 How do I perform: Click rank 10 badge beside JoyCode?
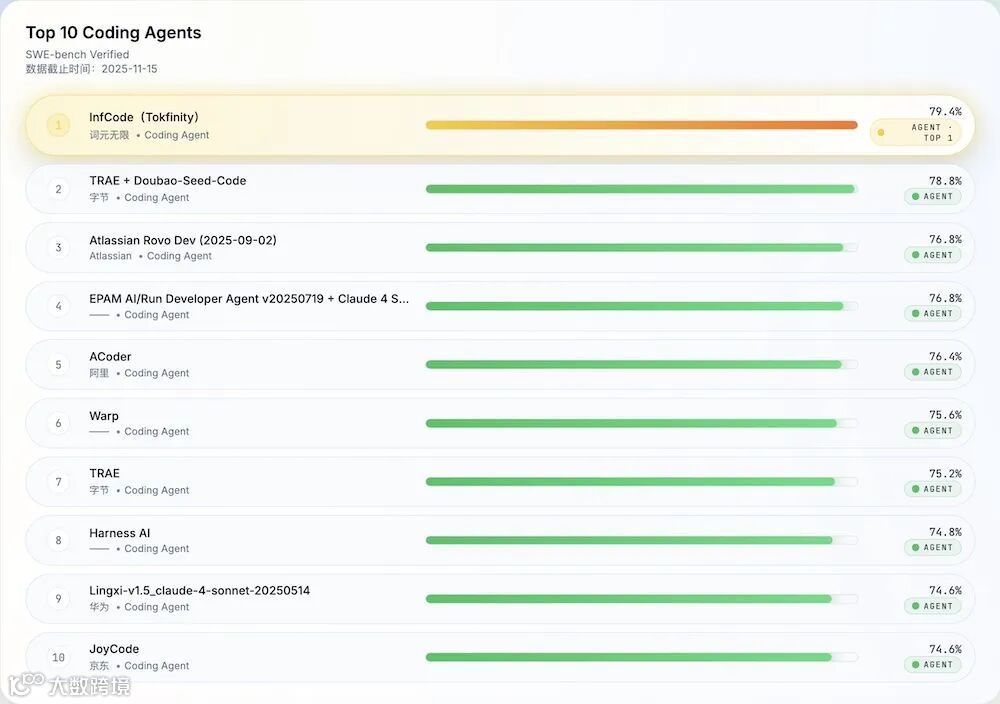(58, 657)
